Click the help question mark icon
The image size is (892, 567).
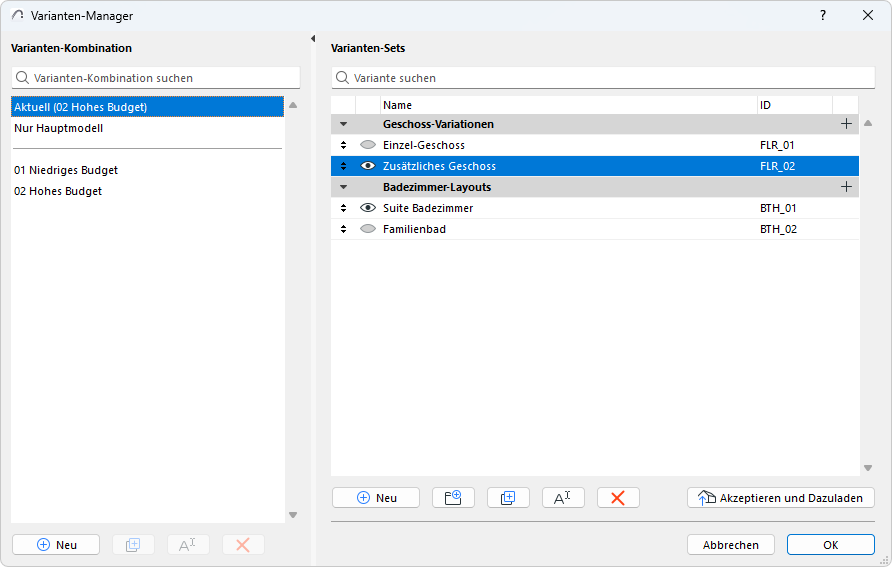[x=823, y=15]
